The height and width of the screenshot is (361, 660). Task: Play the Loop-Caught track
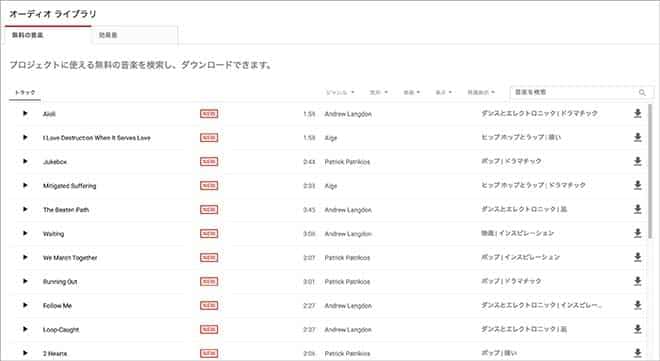pos(25,329)
